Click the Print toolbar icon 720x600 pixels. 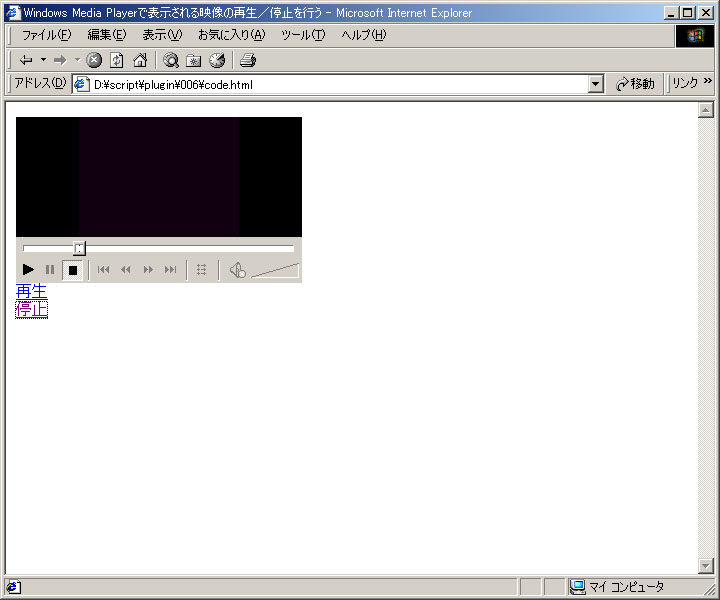tap(248, 60)
